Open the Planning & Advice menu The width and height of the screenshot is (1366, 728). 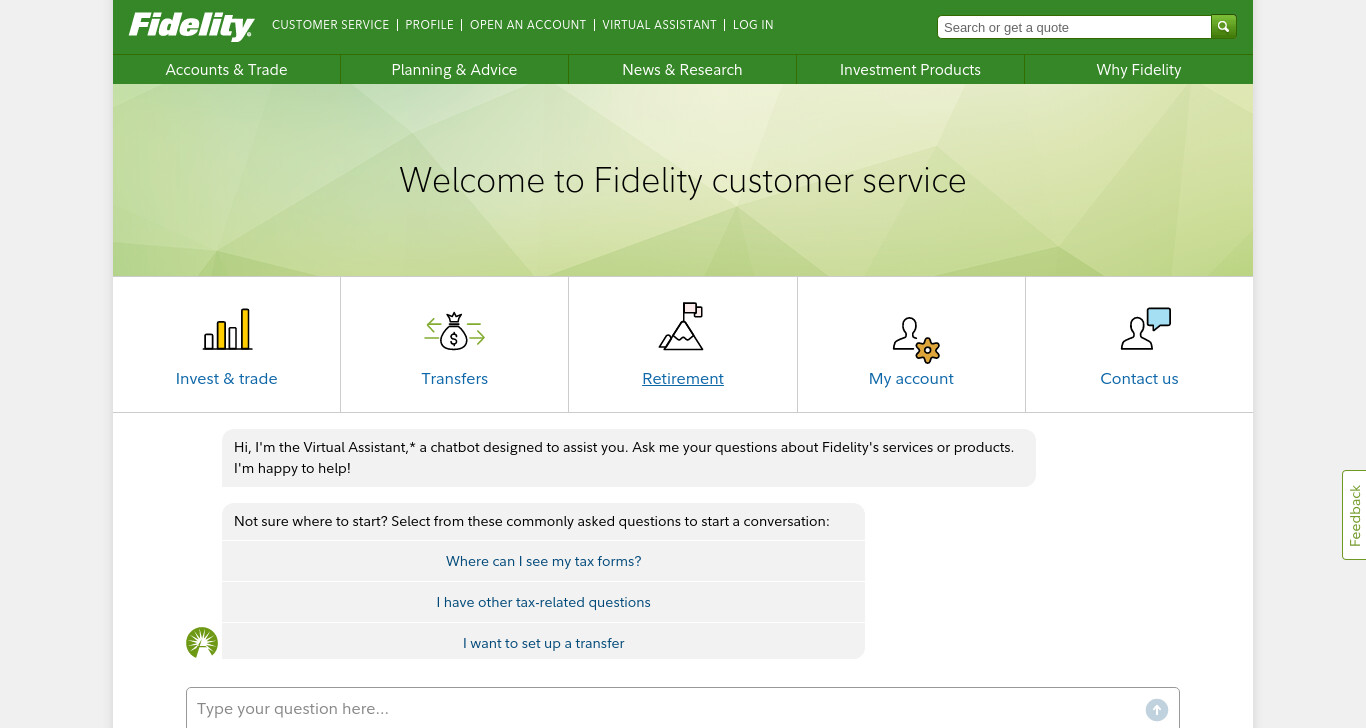tap(454, 70)
